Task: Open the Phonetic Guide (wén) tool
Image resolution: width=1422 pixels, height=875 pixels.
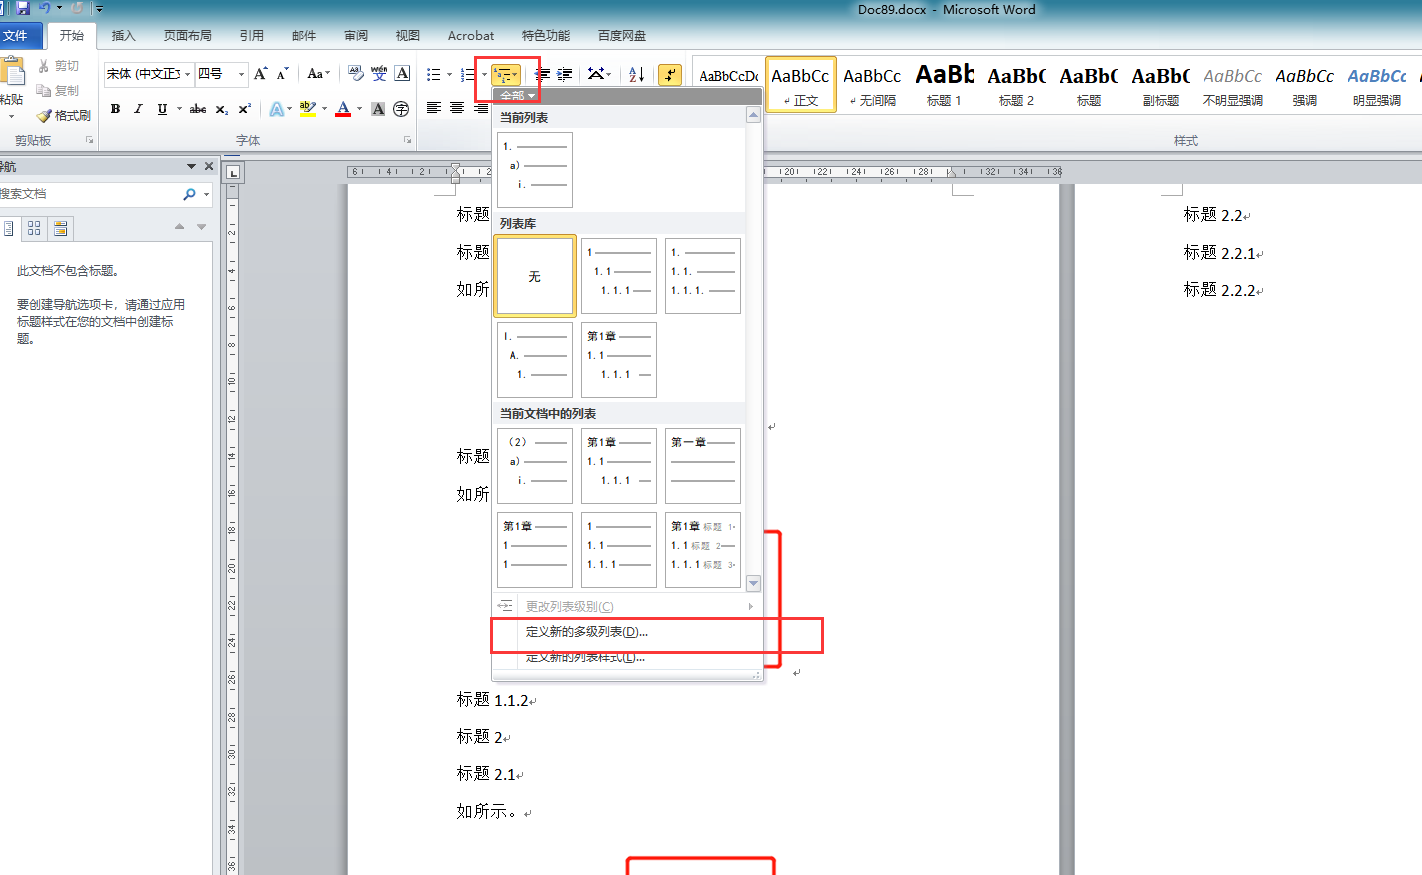Action: [x=379, y=74]
